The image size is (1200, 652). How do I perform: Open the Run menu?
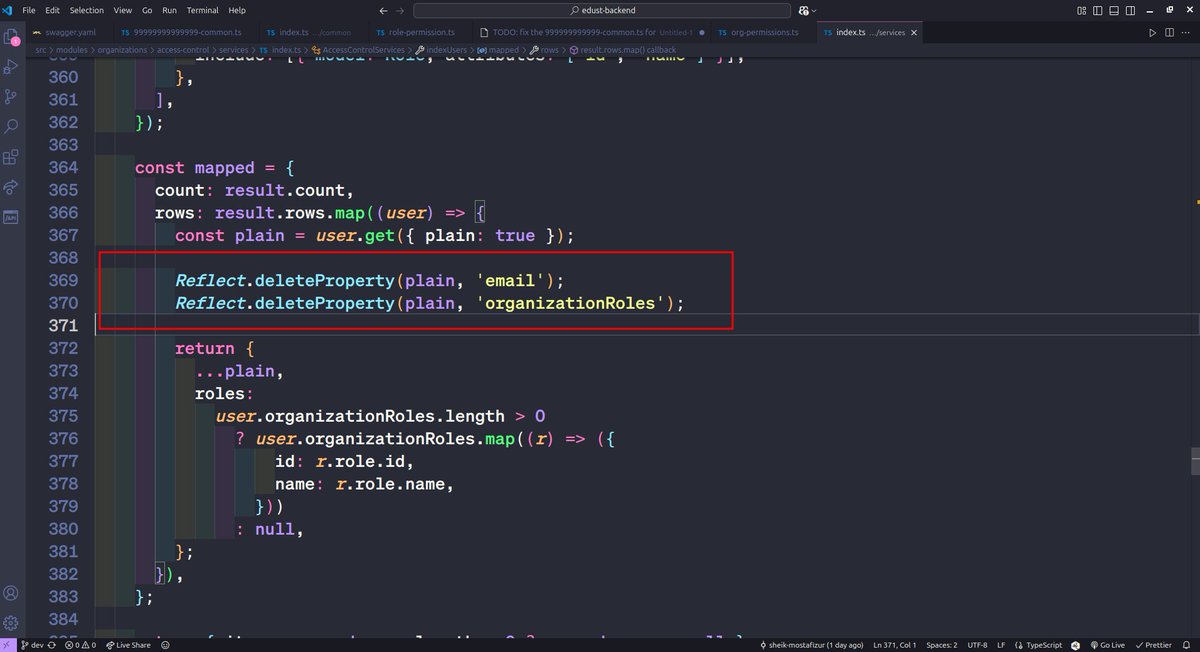170,10
